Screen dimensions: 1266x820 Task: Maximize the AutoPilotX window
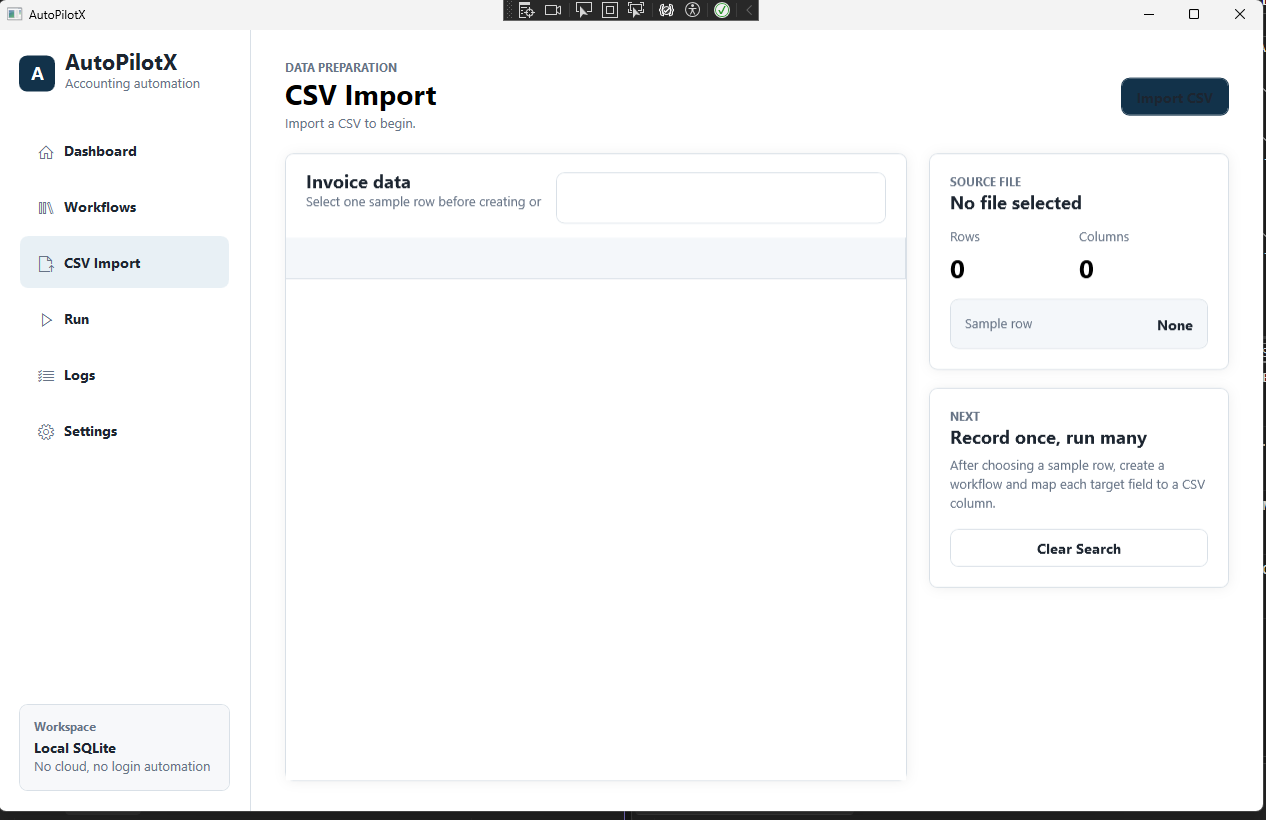[1194, 14]
